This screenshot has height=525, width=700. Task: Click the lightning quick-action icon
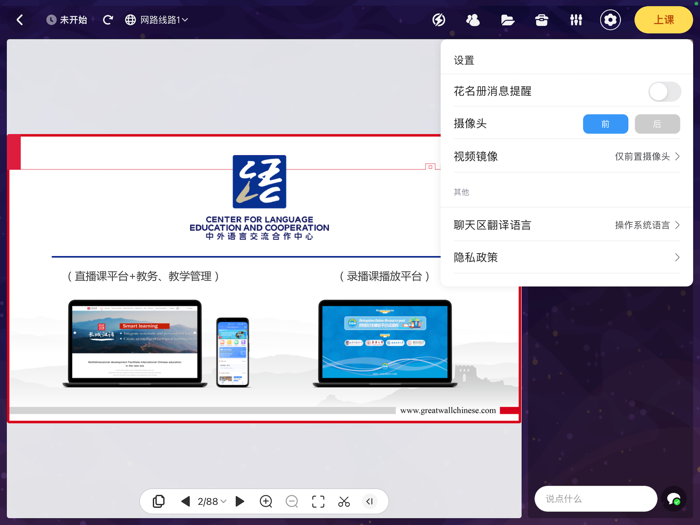(x=439, y=20)
